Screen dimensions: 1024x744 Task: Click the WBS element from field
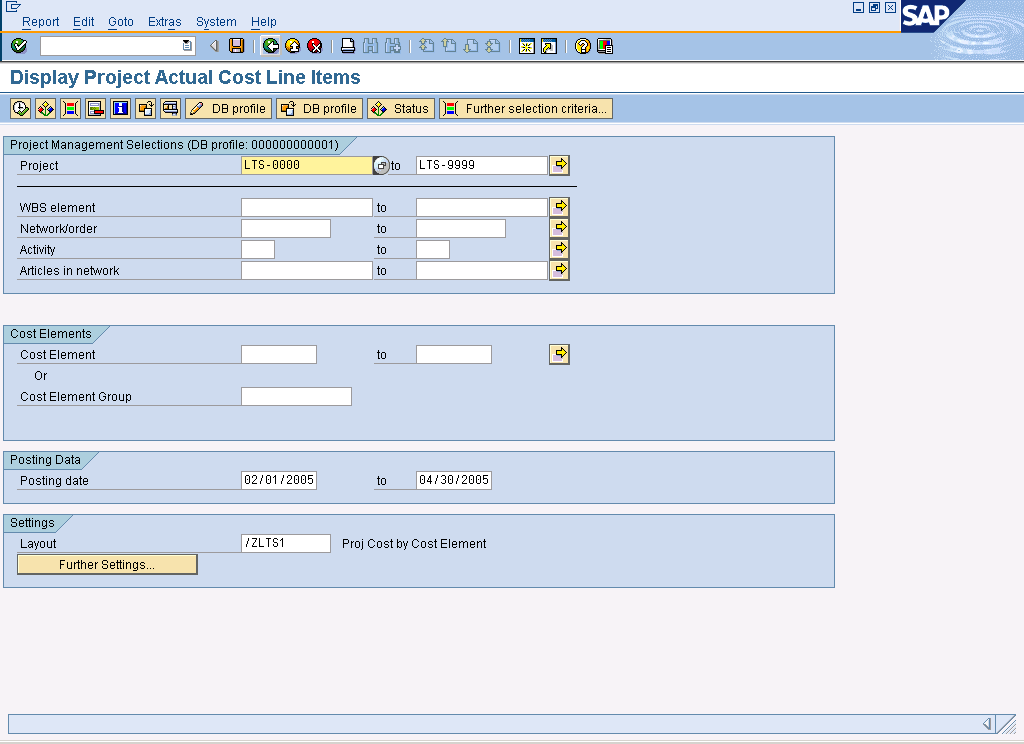point(307,207)
